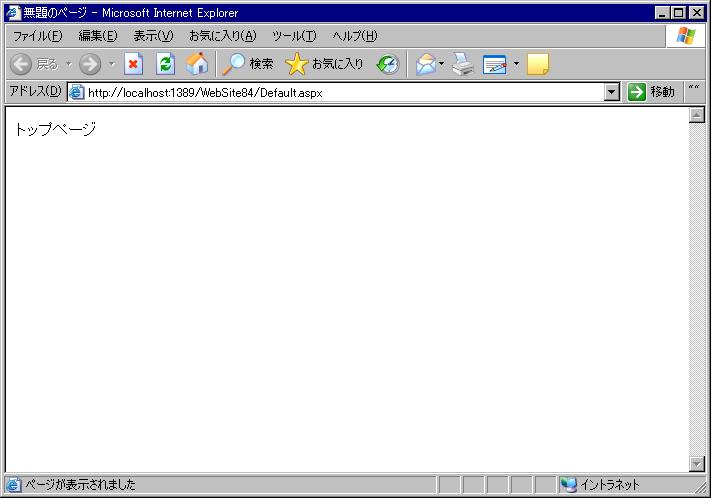Screen dimensions: 711x498
Task: Expand the Forward button history dropdown
Action: pyautogui.click(x=112, y=64)
